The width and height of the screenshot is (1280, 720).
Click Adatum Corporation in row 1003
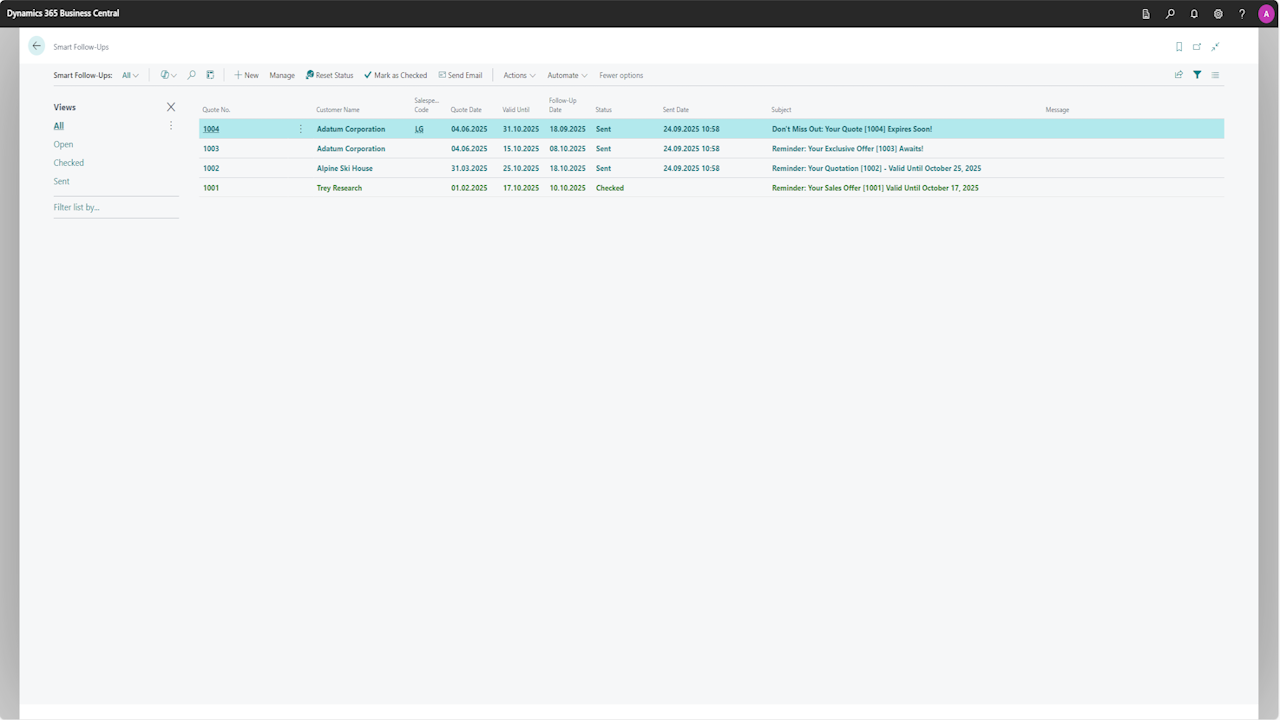pyautogui.click(x=351, y=148)
